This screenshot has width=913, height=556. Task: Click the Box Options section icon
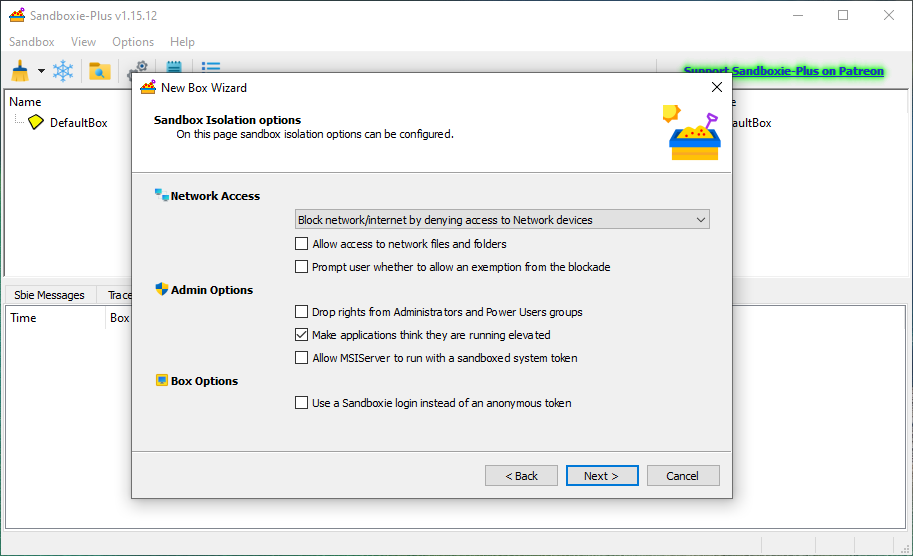(162, 380)
